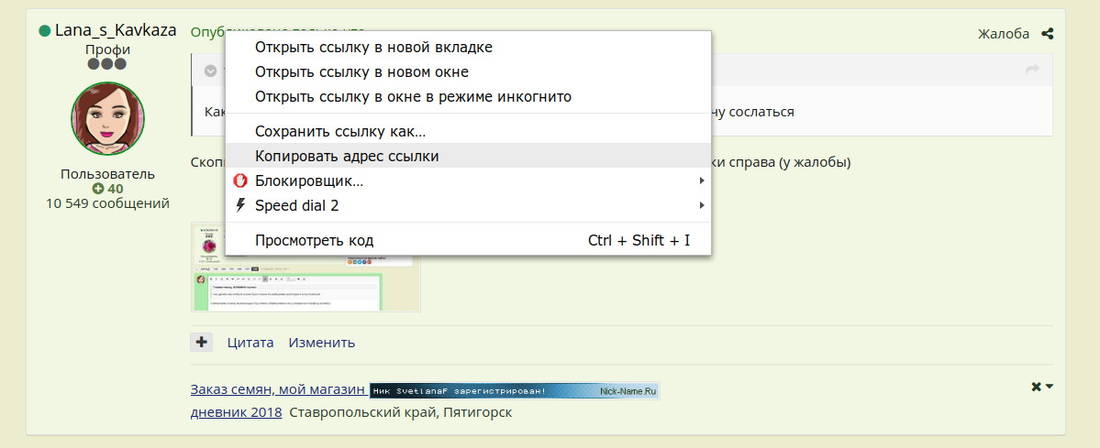Expand the Блокировщик submenu arrow

tap(702, 181)
